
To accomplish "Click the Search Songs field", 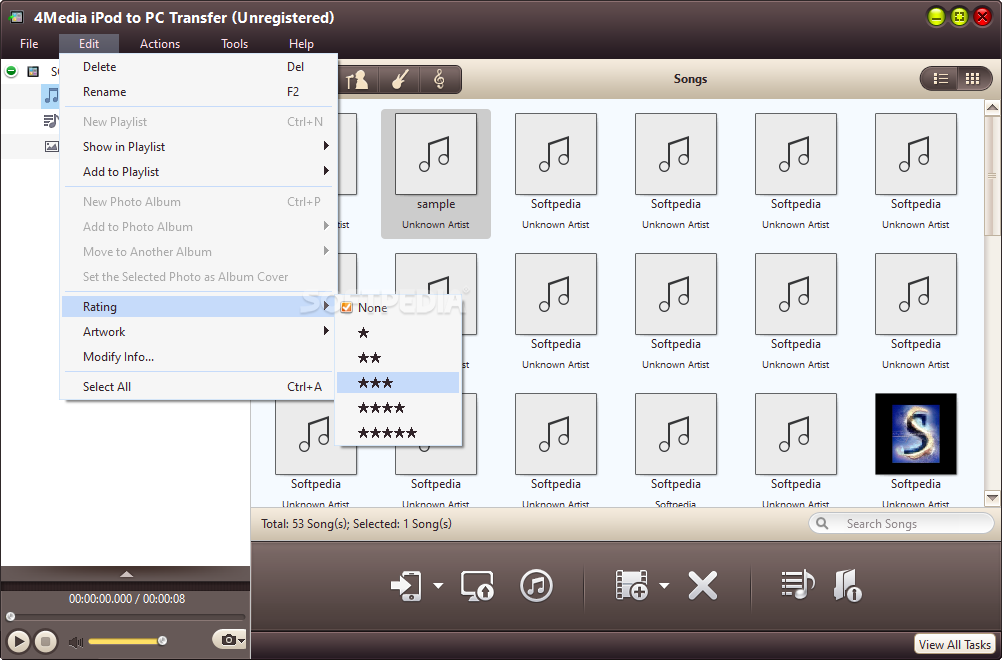I will 901,523.
